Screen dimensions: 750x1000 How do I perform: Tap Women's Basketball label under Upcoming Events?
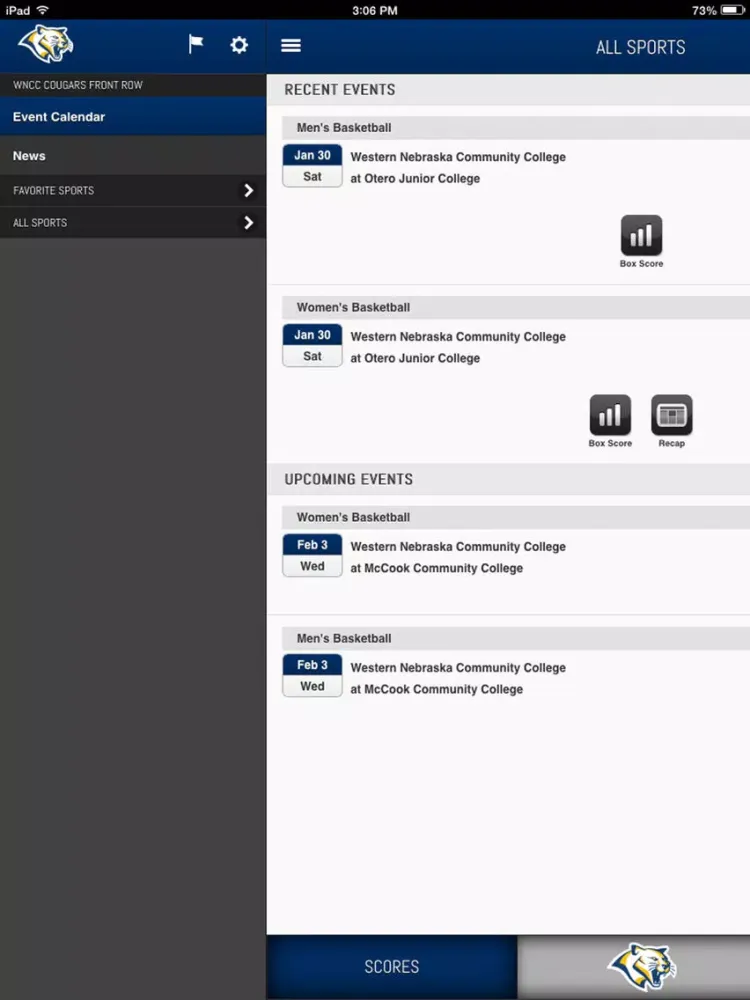[x=353, y=517]
